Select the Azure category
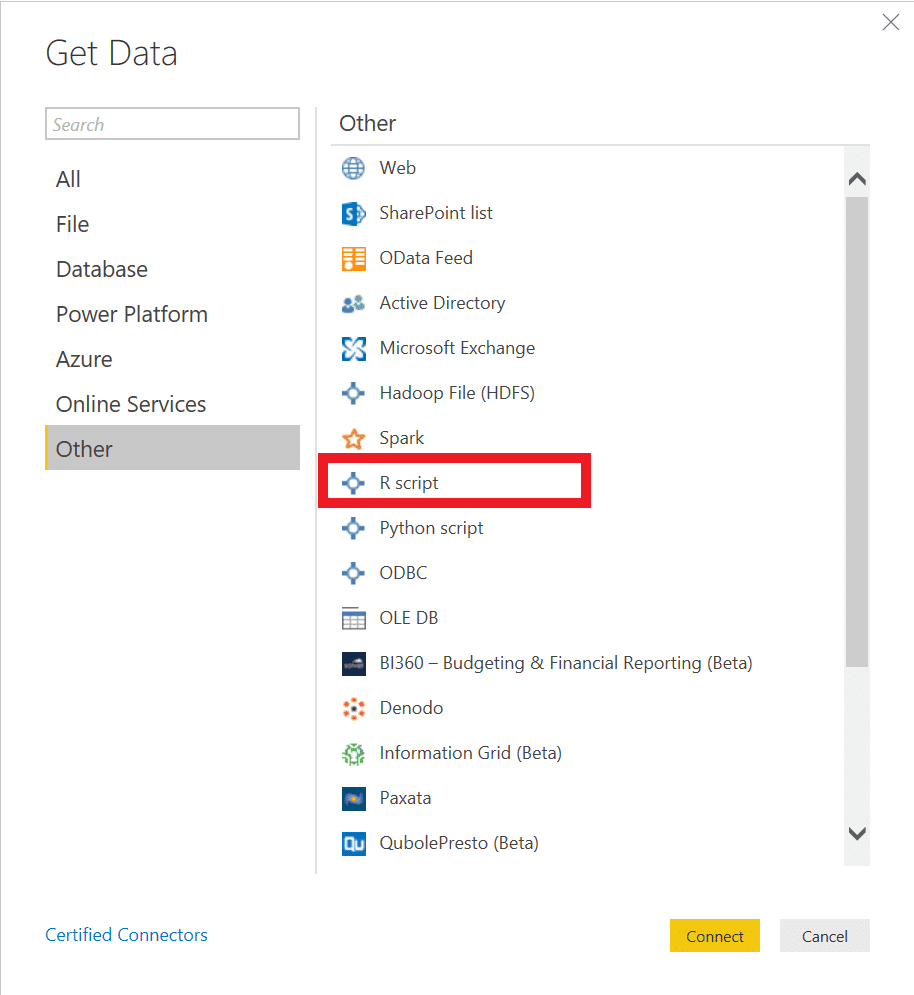Viewport: 914px width, 995px height. (x=172, y=360)
